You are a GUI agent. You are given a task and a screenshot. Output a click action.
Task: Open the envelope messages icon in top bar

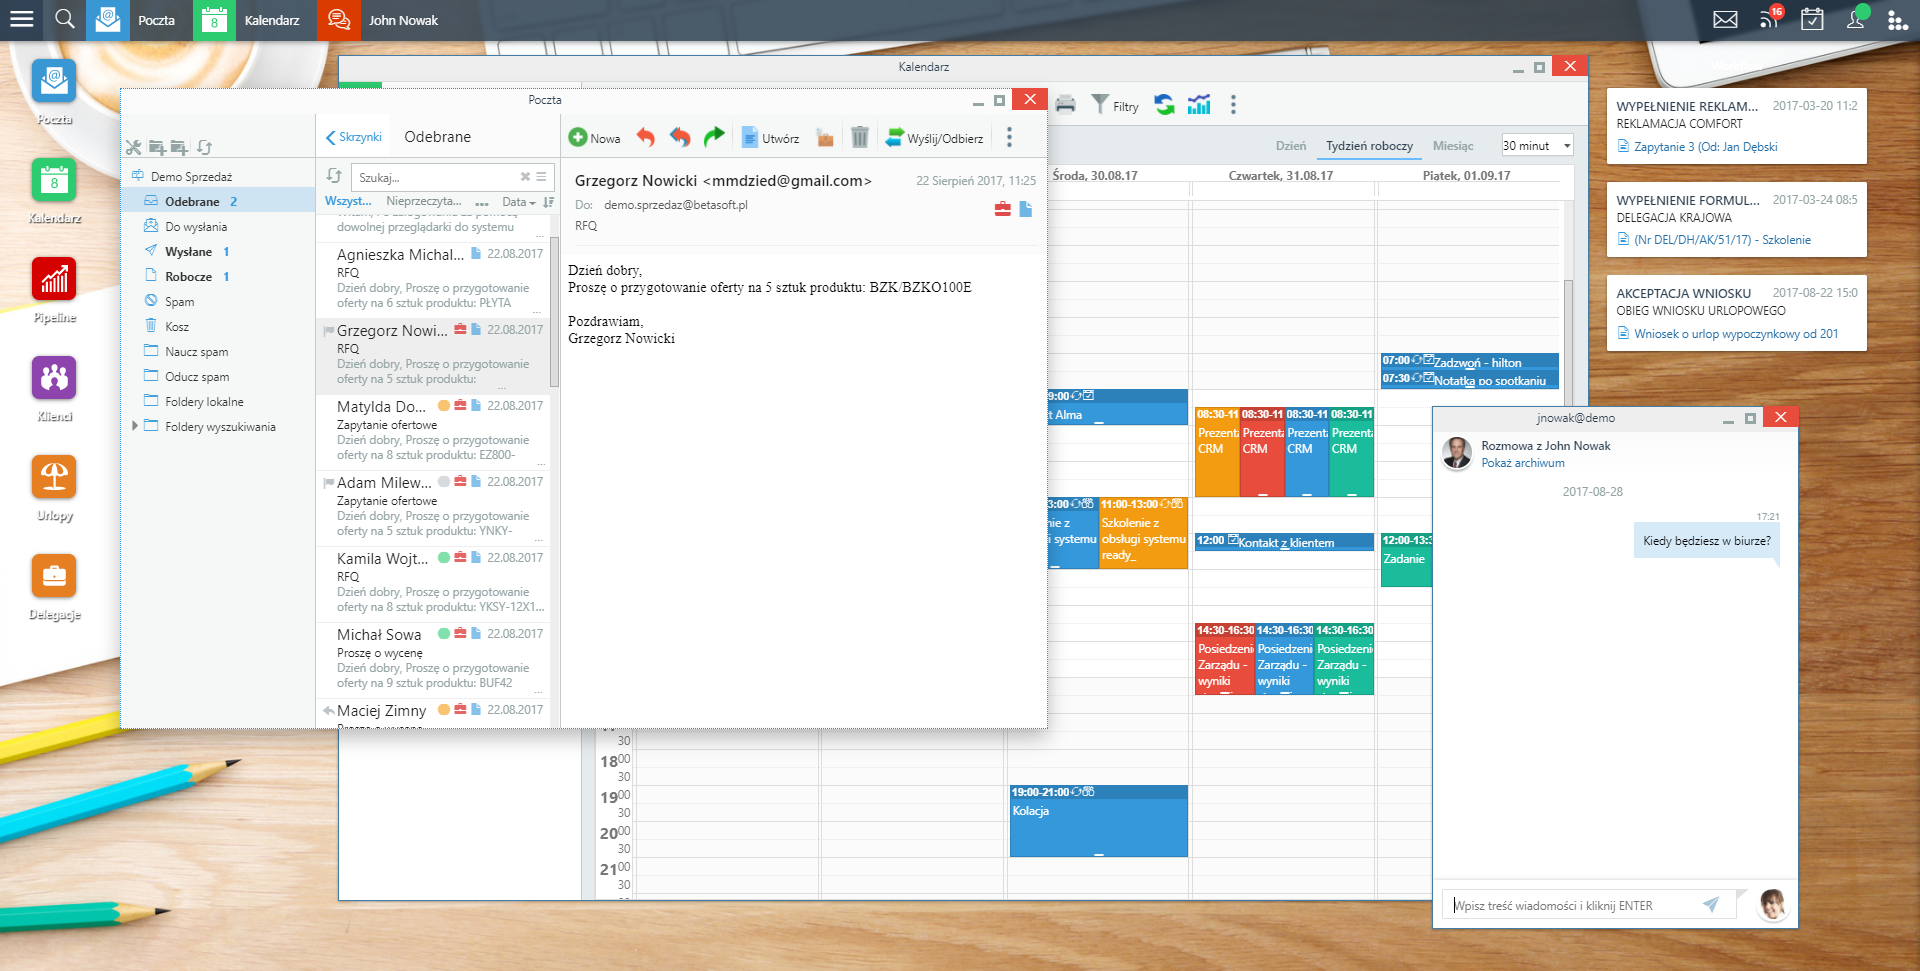click(x=1725, y=19)
